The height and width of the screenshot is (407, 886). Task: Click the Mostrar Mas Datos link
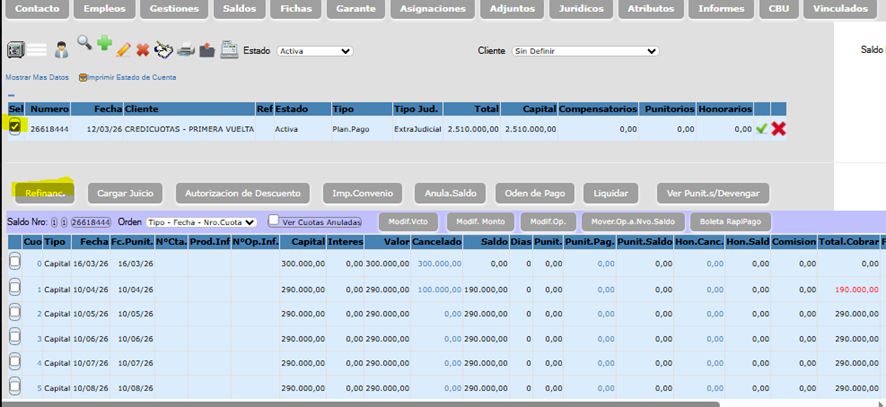tap(37, 77)
